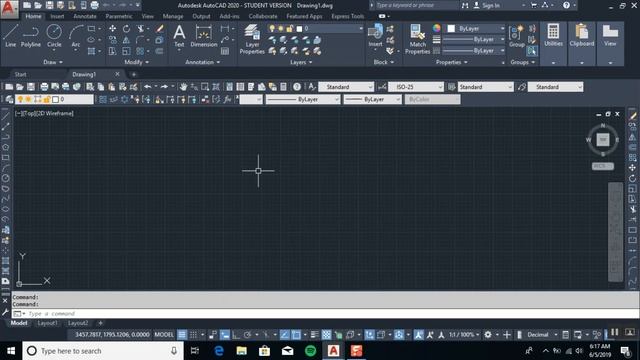
Task: Toggle drawing grid display in status bar
Action: (182, 335)
